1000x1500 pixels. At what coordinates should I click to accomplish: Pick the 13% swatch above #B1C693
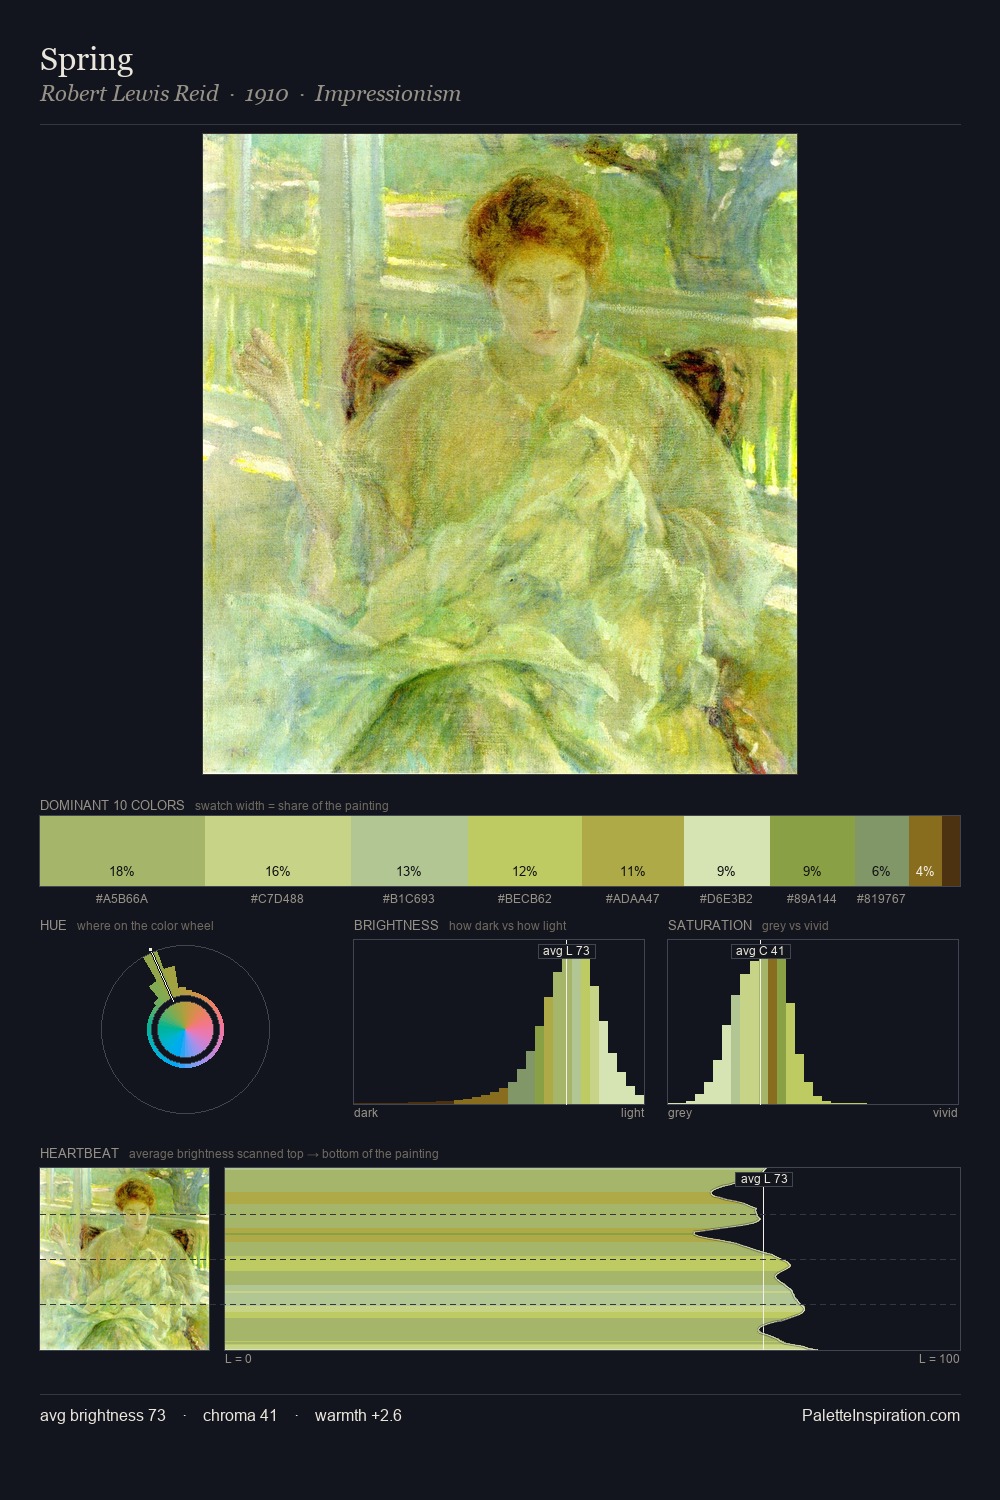[409, 851]
